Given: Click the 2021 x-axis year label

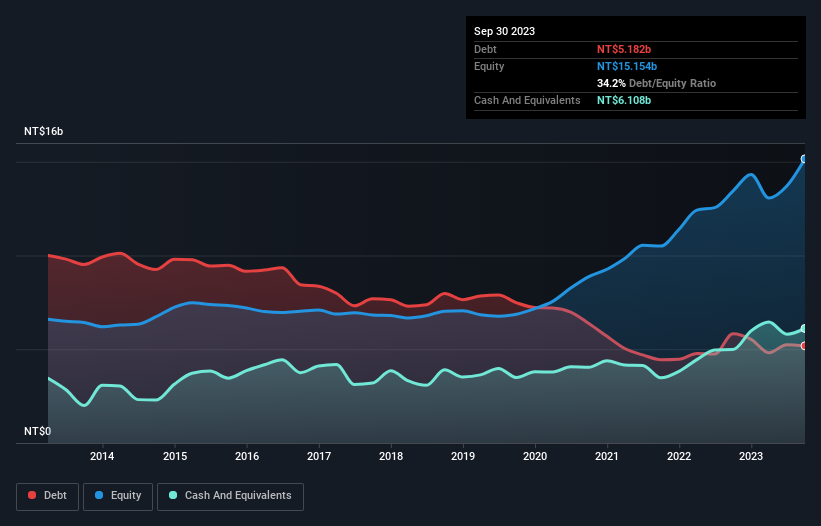Looking at the screenshot, I should (x=607, y=456).
